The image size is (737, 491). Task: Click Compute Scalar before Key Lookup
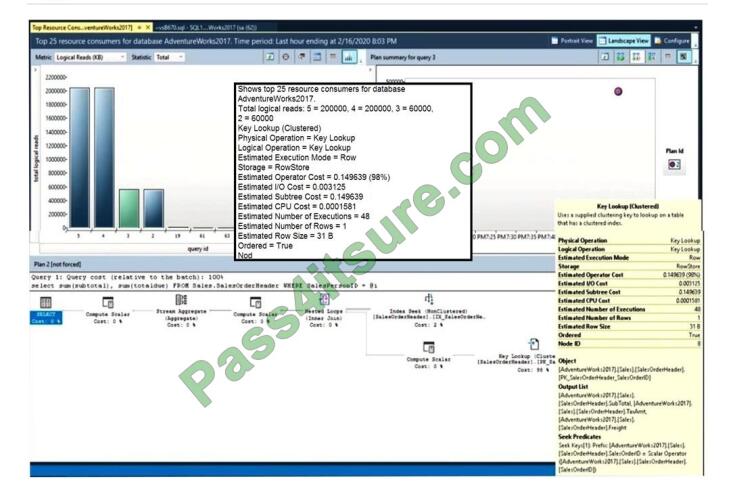click(x=428, y=355)
